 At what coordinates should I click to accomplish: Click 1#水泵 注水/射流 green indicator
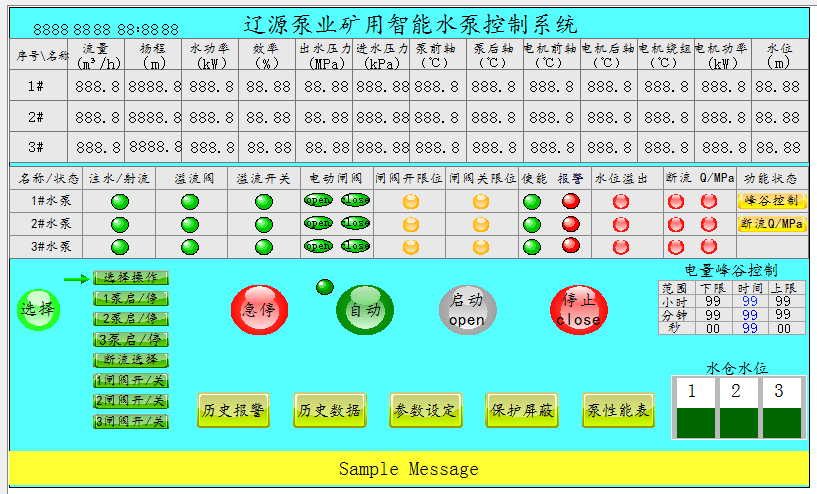[120, 201]
